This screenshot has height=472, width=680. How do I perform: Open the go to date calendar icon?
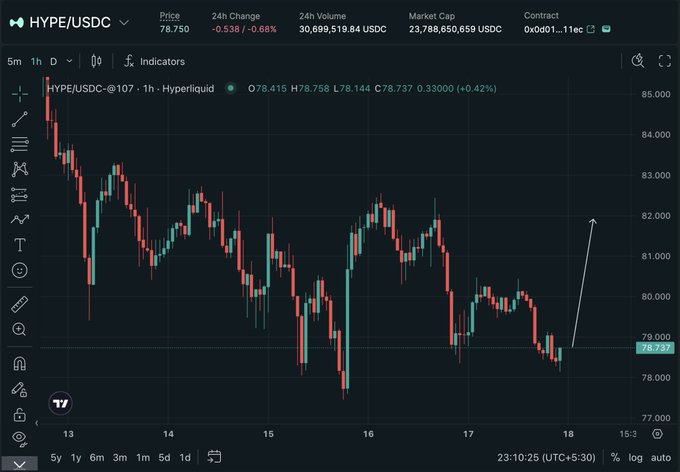point(214,457)
